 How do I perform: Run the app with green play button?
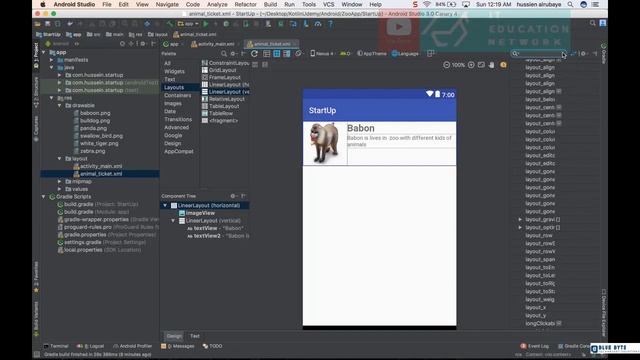(x=206, y=24)
